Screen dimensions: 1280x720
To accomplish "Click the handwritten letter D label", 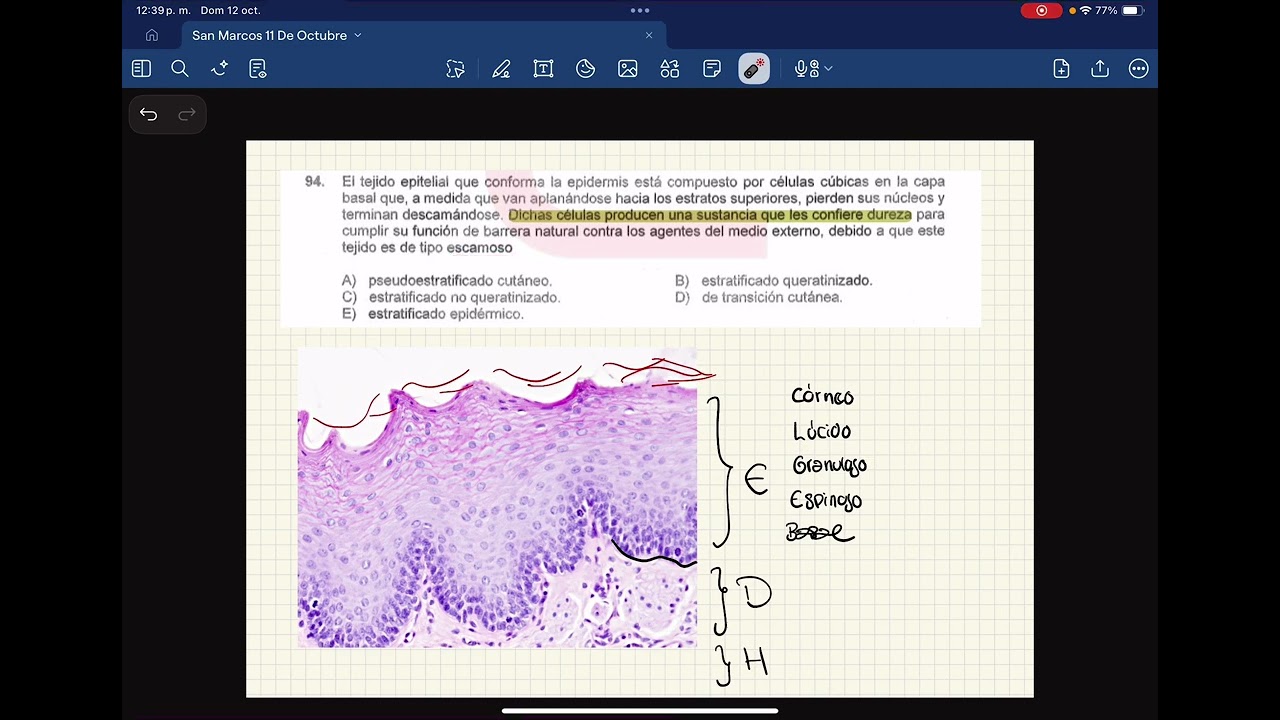I will pos(754,592).
